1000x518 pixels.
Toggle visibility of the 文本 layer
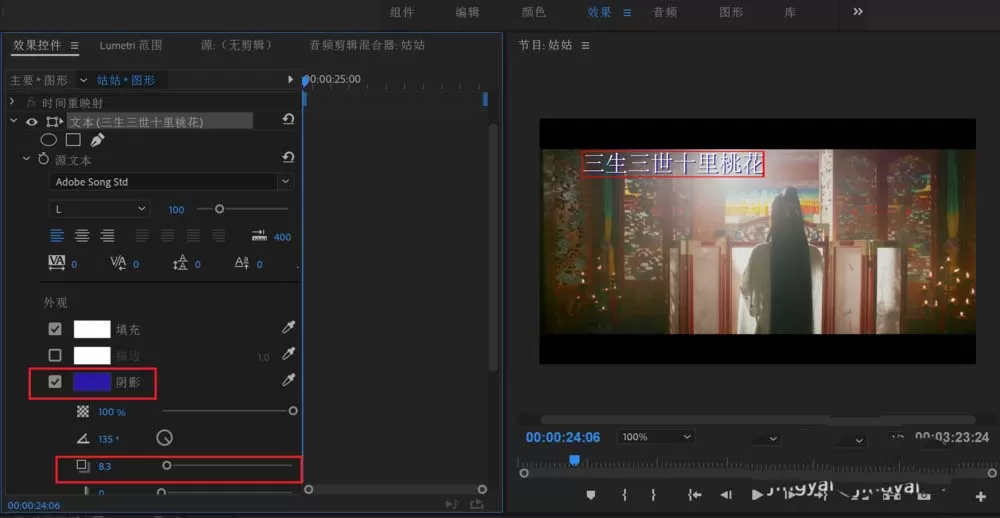[31, 122]
